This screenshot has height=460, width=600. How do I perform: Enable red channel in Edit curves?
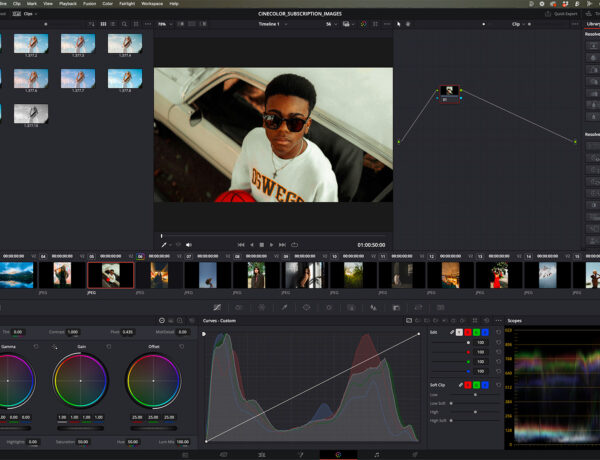point(467,331)
